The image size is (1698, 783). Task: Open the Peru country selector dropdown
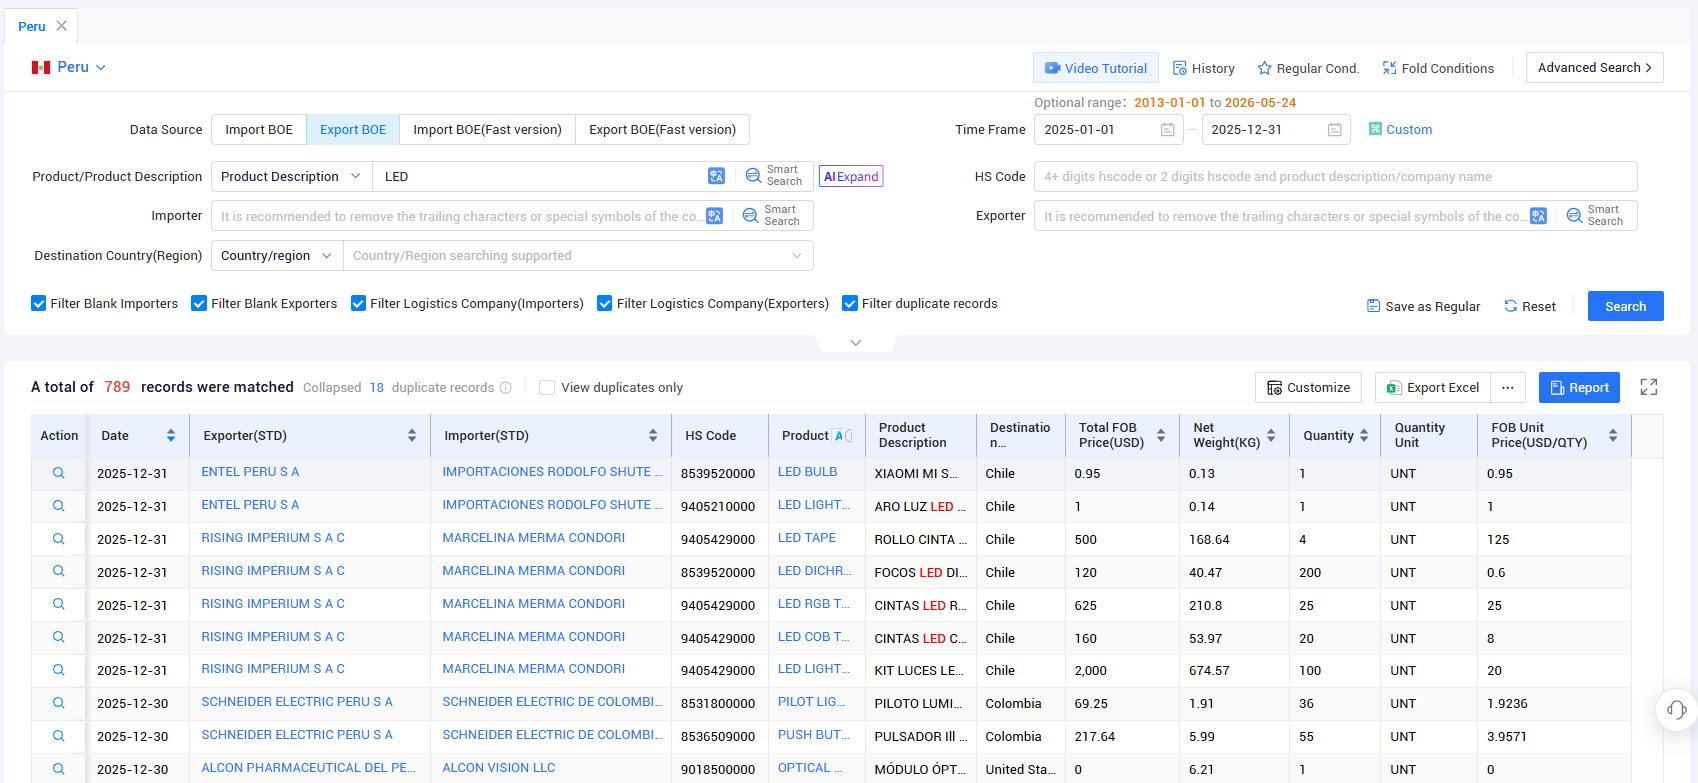pyautogui.click(x=69, y=67)
